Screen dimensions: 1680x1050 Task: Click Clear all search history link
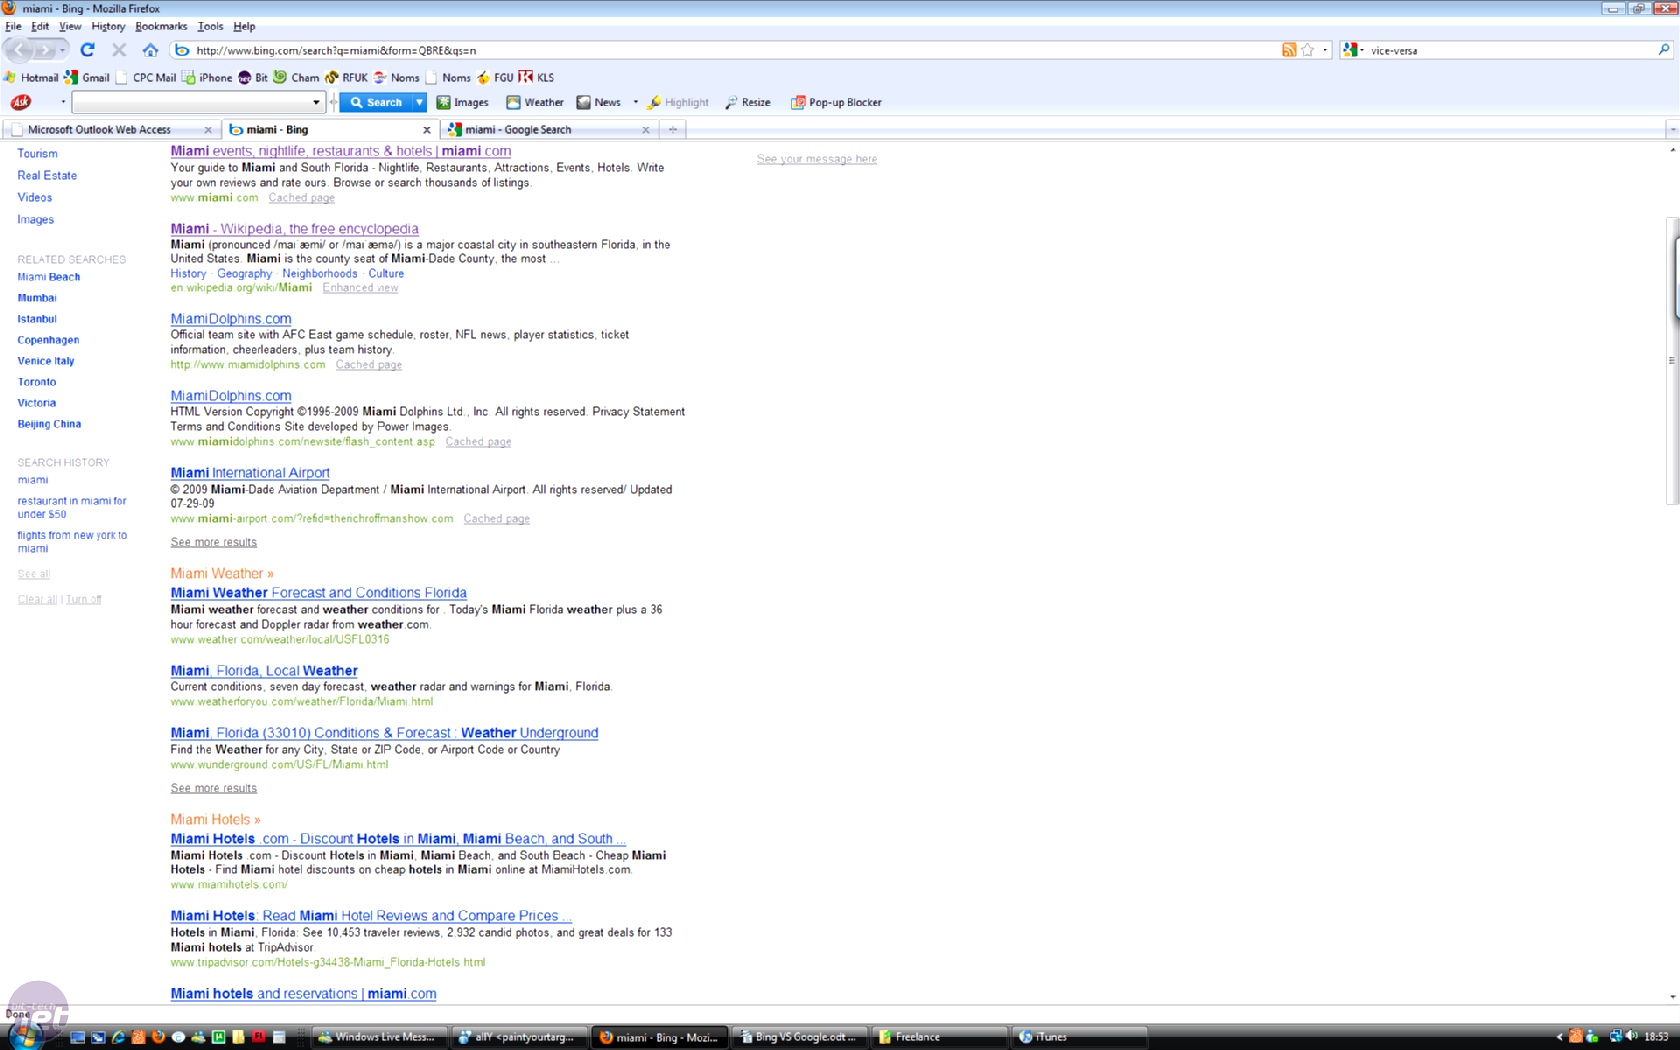pos(37,600)
